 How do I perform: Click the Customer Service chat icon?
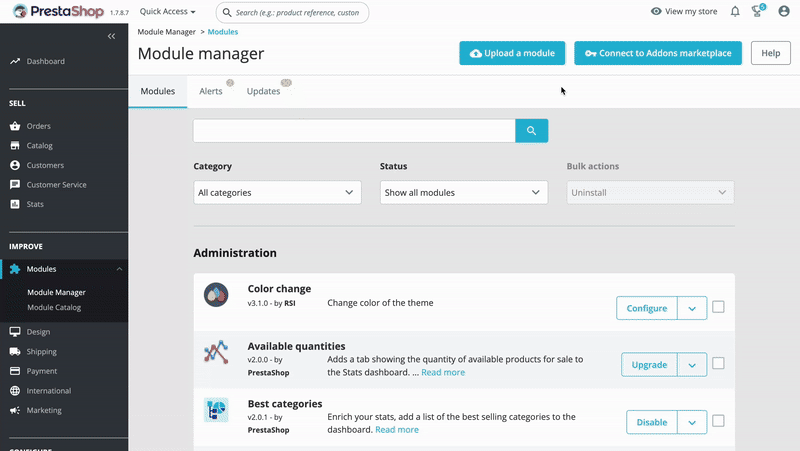[15, 184]
